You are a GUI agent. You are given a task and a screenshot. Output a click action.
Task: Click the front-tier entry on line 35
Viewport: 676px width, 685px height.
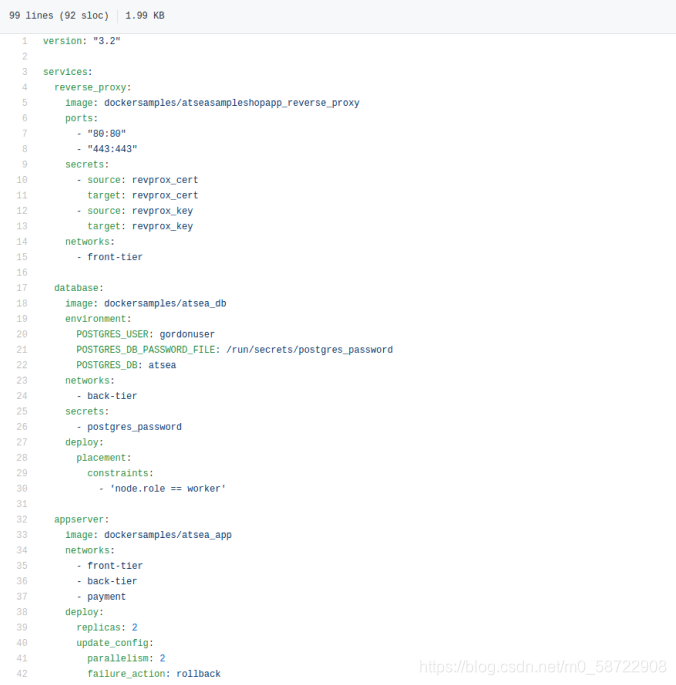(x=115, y=566)
